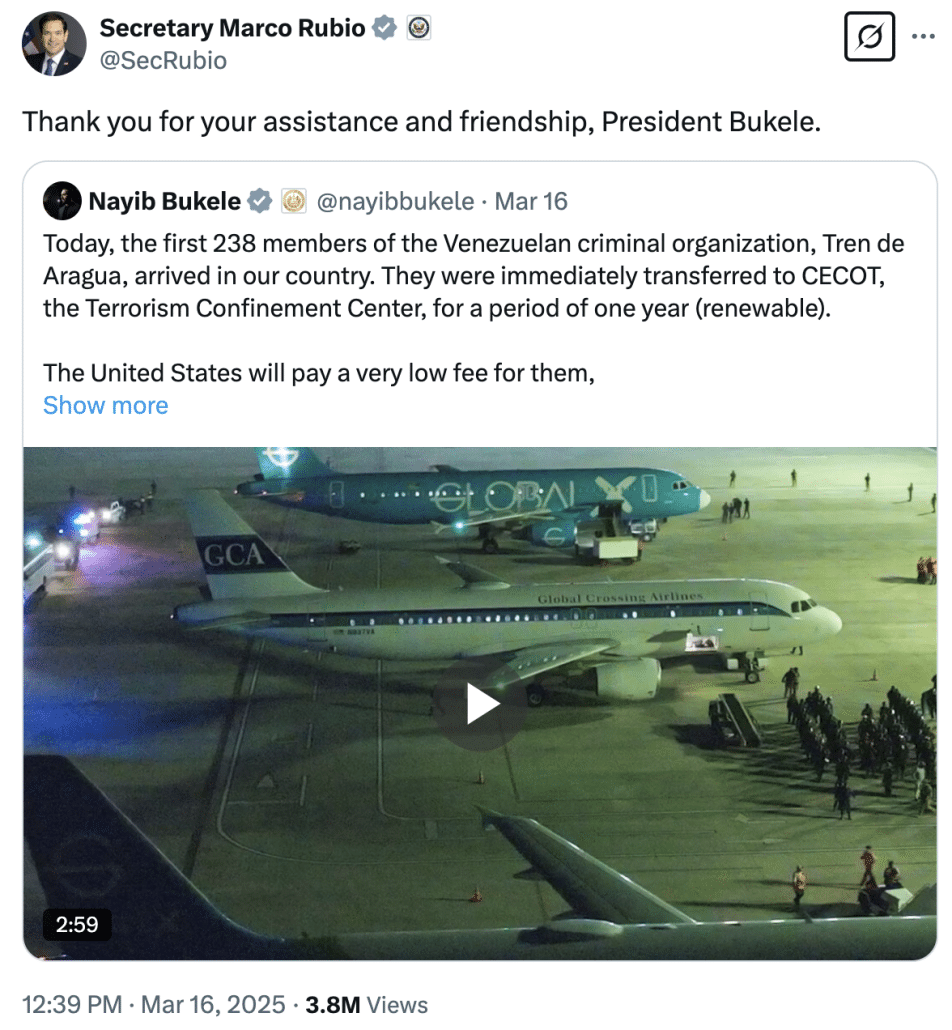Open Marco Rubio's profile avatar
The height and width of the screenshot is (1030, 952).
(53, 45)
